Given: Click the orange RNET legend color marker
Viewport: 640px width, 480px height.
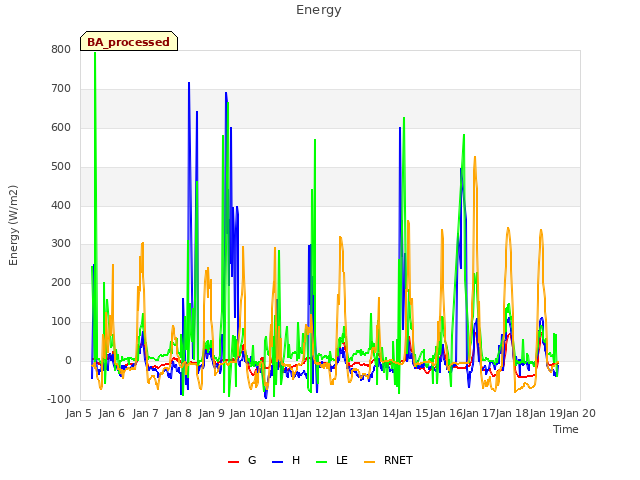Looking at the screenshot, I should pos(369,462).
